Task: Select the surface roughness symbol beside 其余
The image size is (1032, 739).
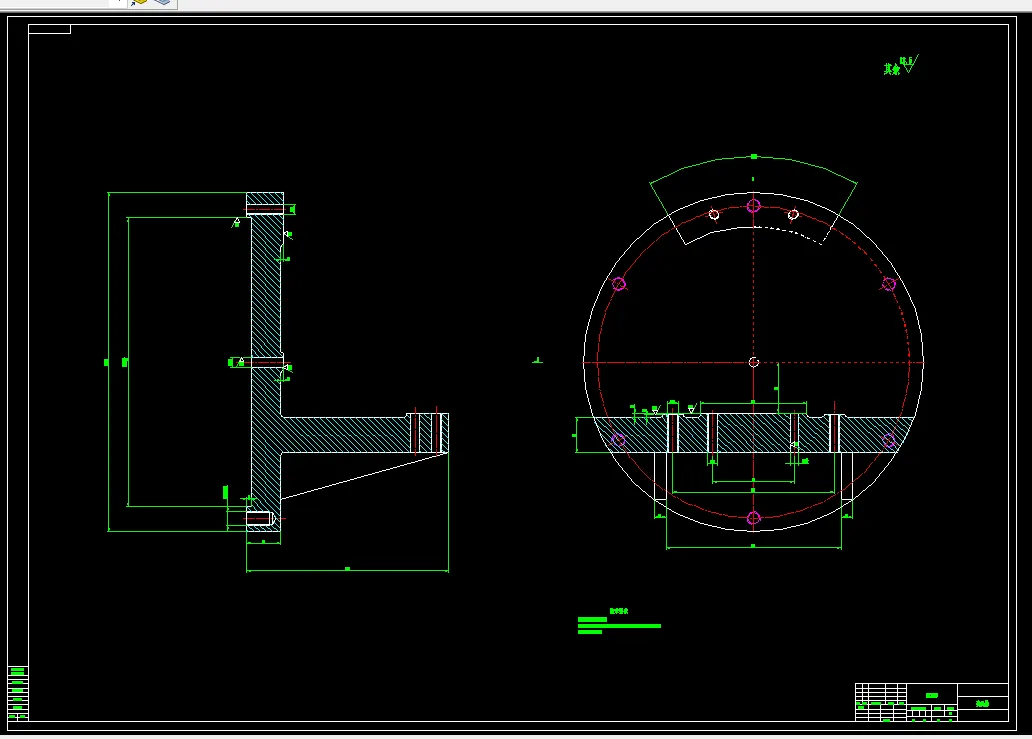Action: [x=910, y=64]
